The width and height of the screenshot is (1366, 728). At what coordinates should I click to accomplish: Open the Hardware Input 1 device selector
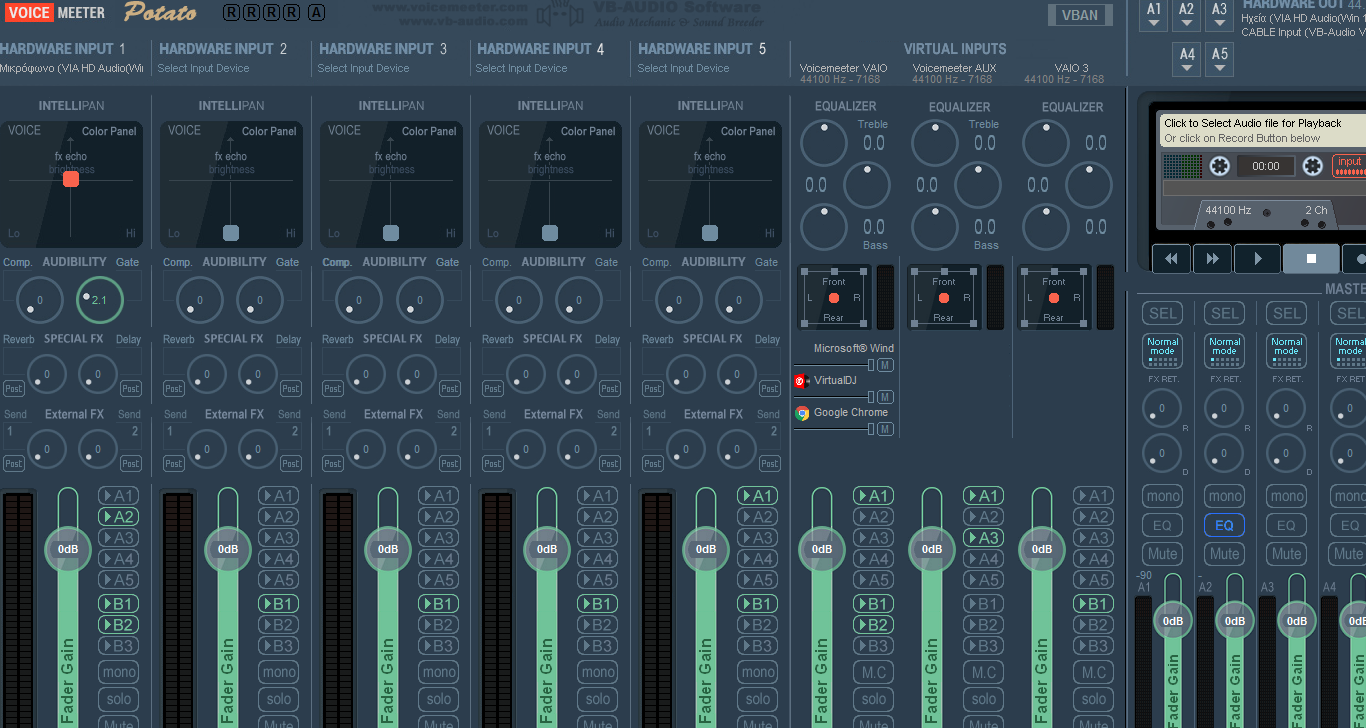(x=72, y=69)
